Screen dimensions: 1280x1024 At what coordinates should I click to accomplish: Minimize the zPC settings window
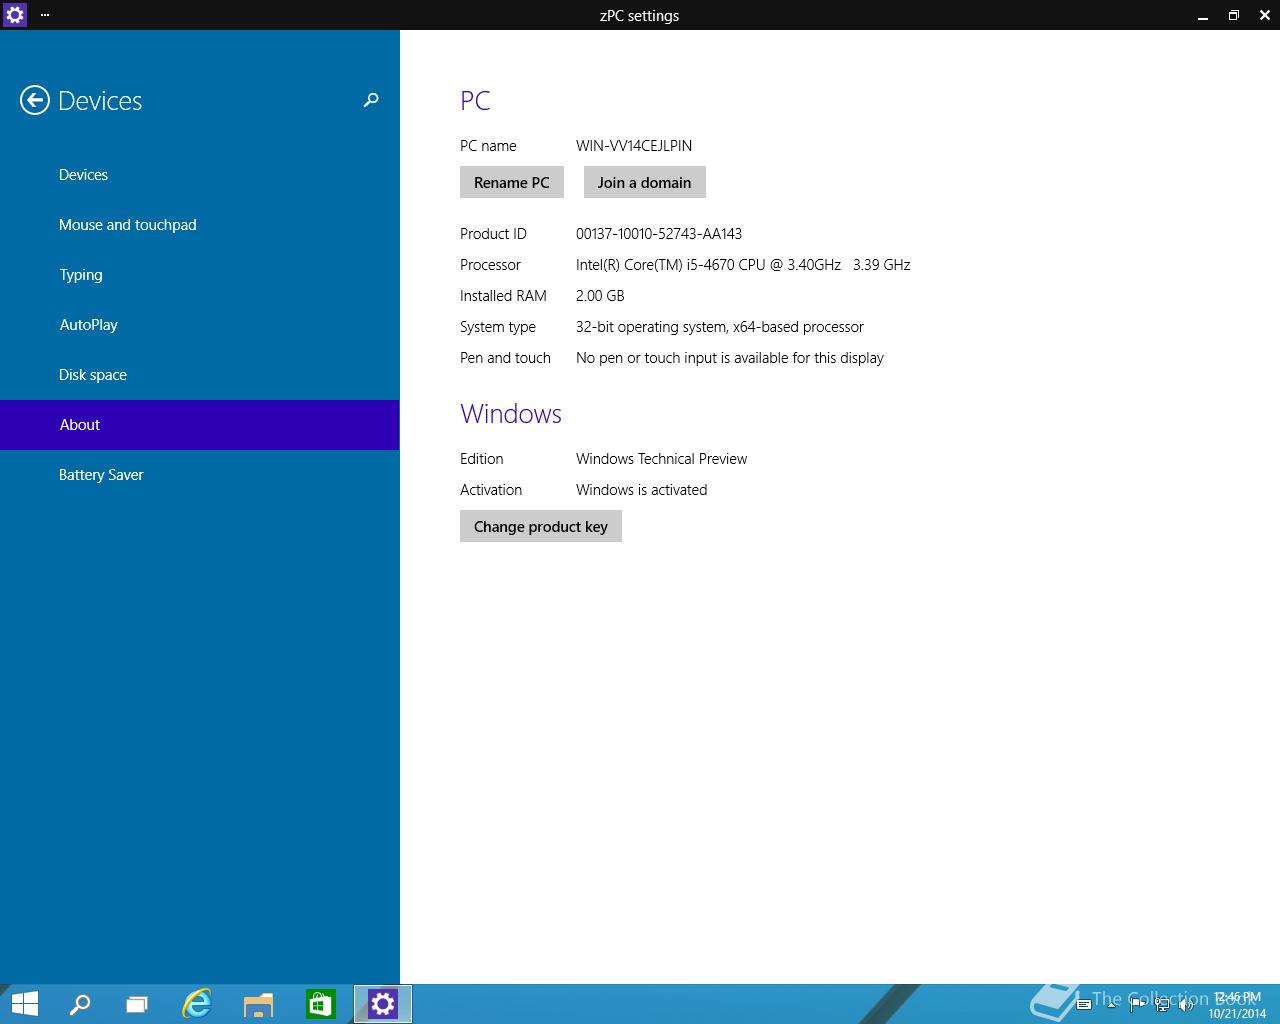[1202, 15]
